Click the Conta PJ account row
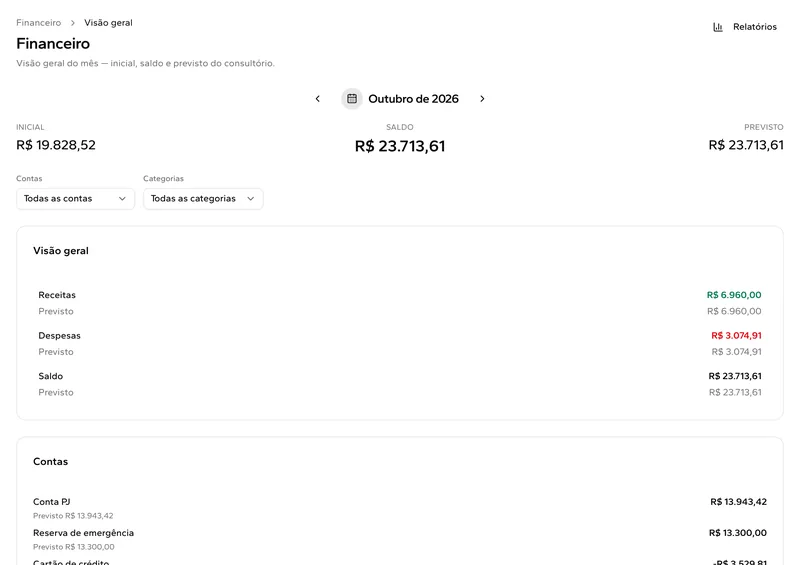 [400, 508]
